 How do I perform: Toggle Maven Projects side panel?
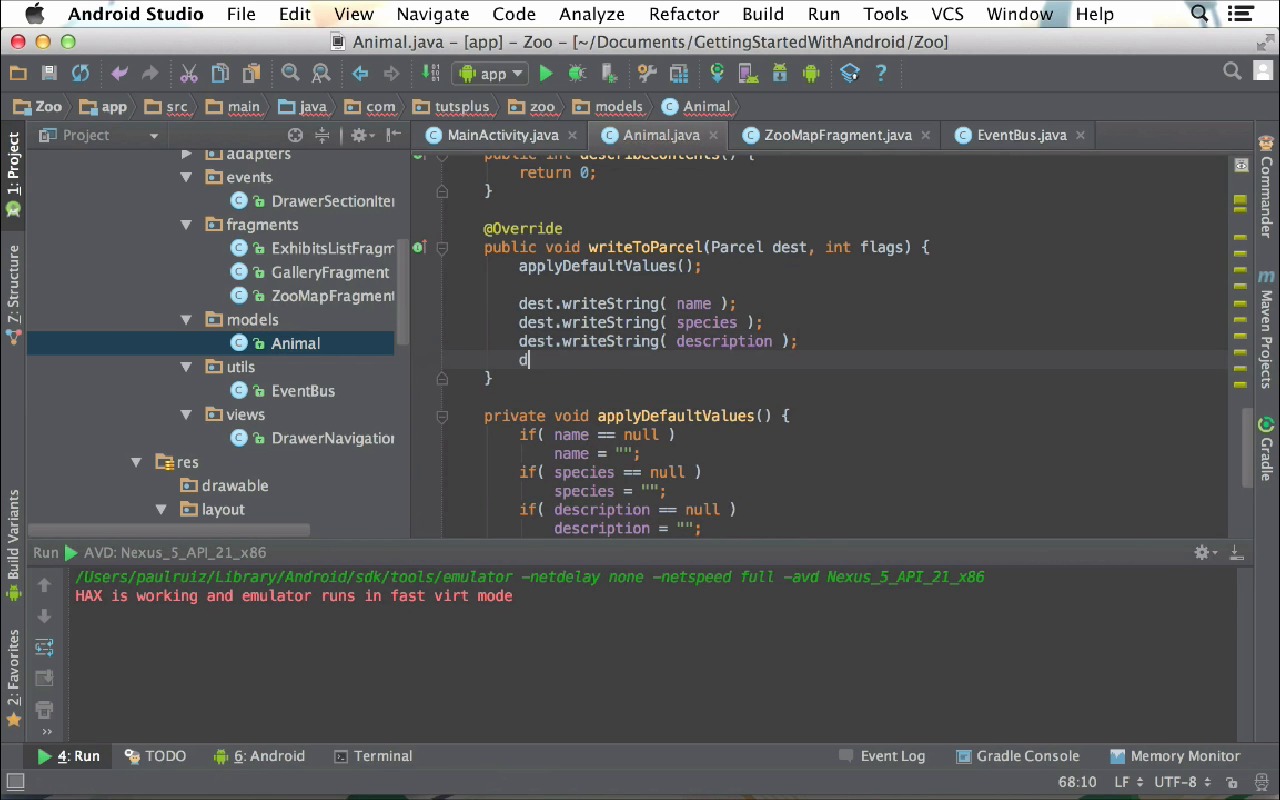tap(1266, 329)
